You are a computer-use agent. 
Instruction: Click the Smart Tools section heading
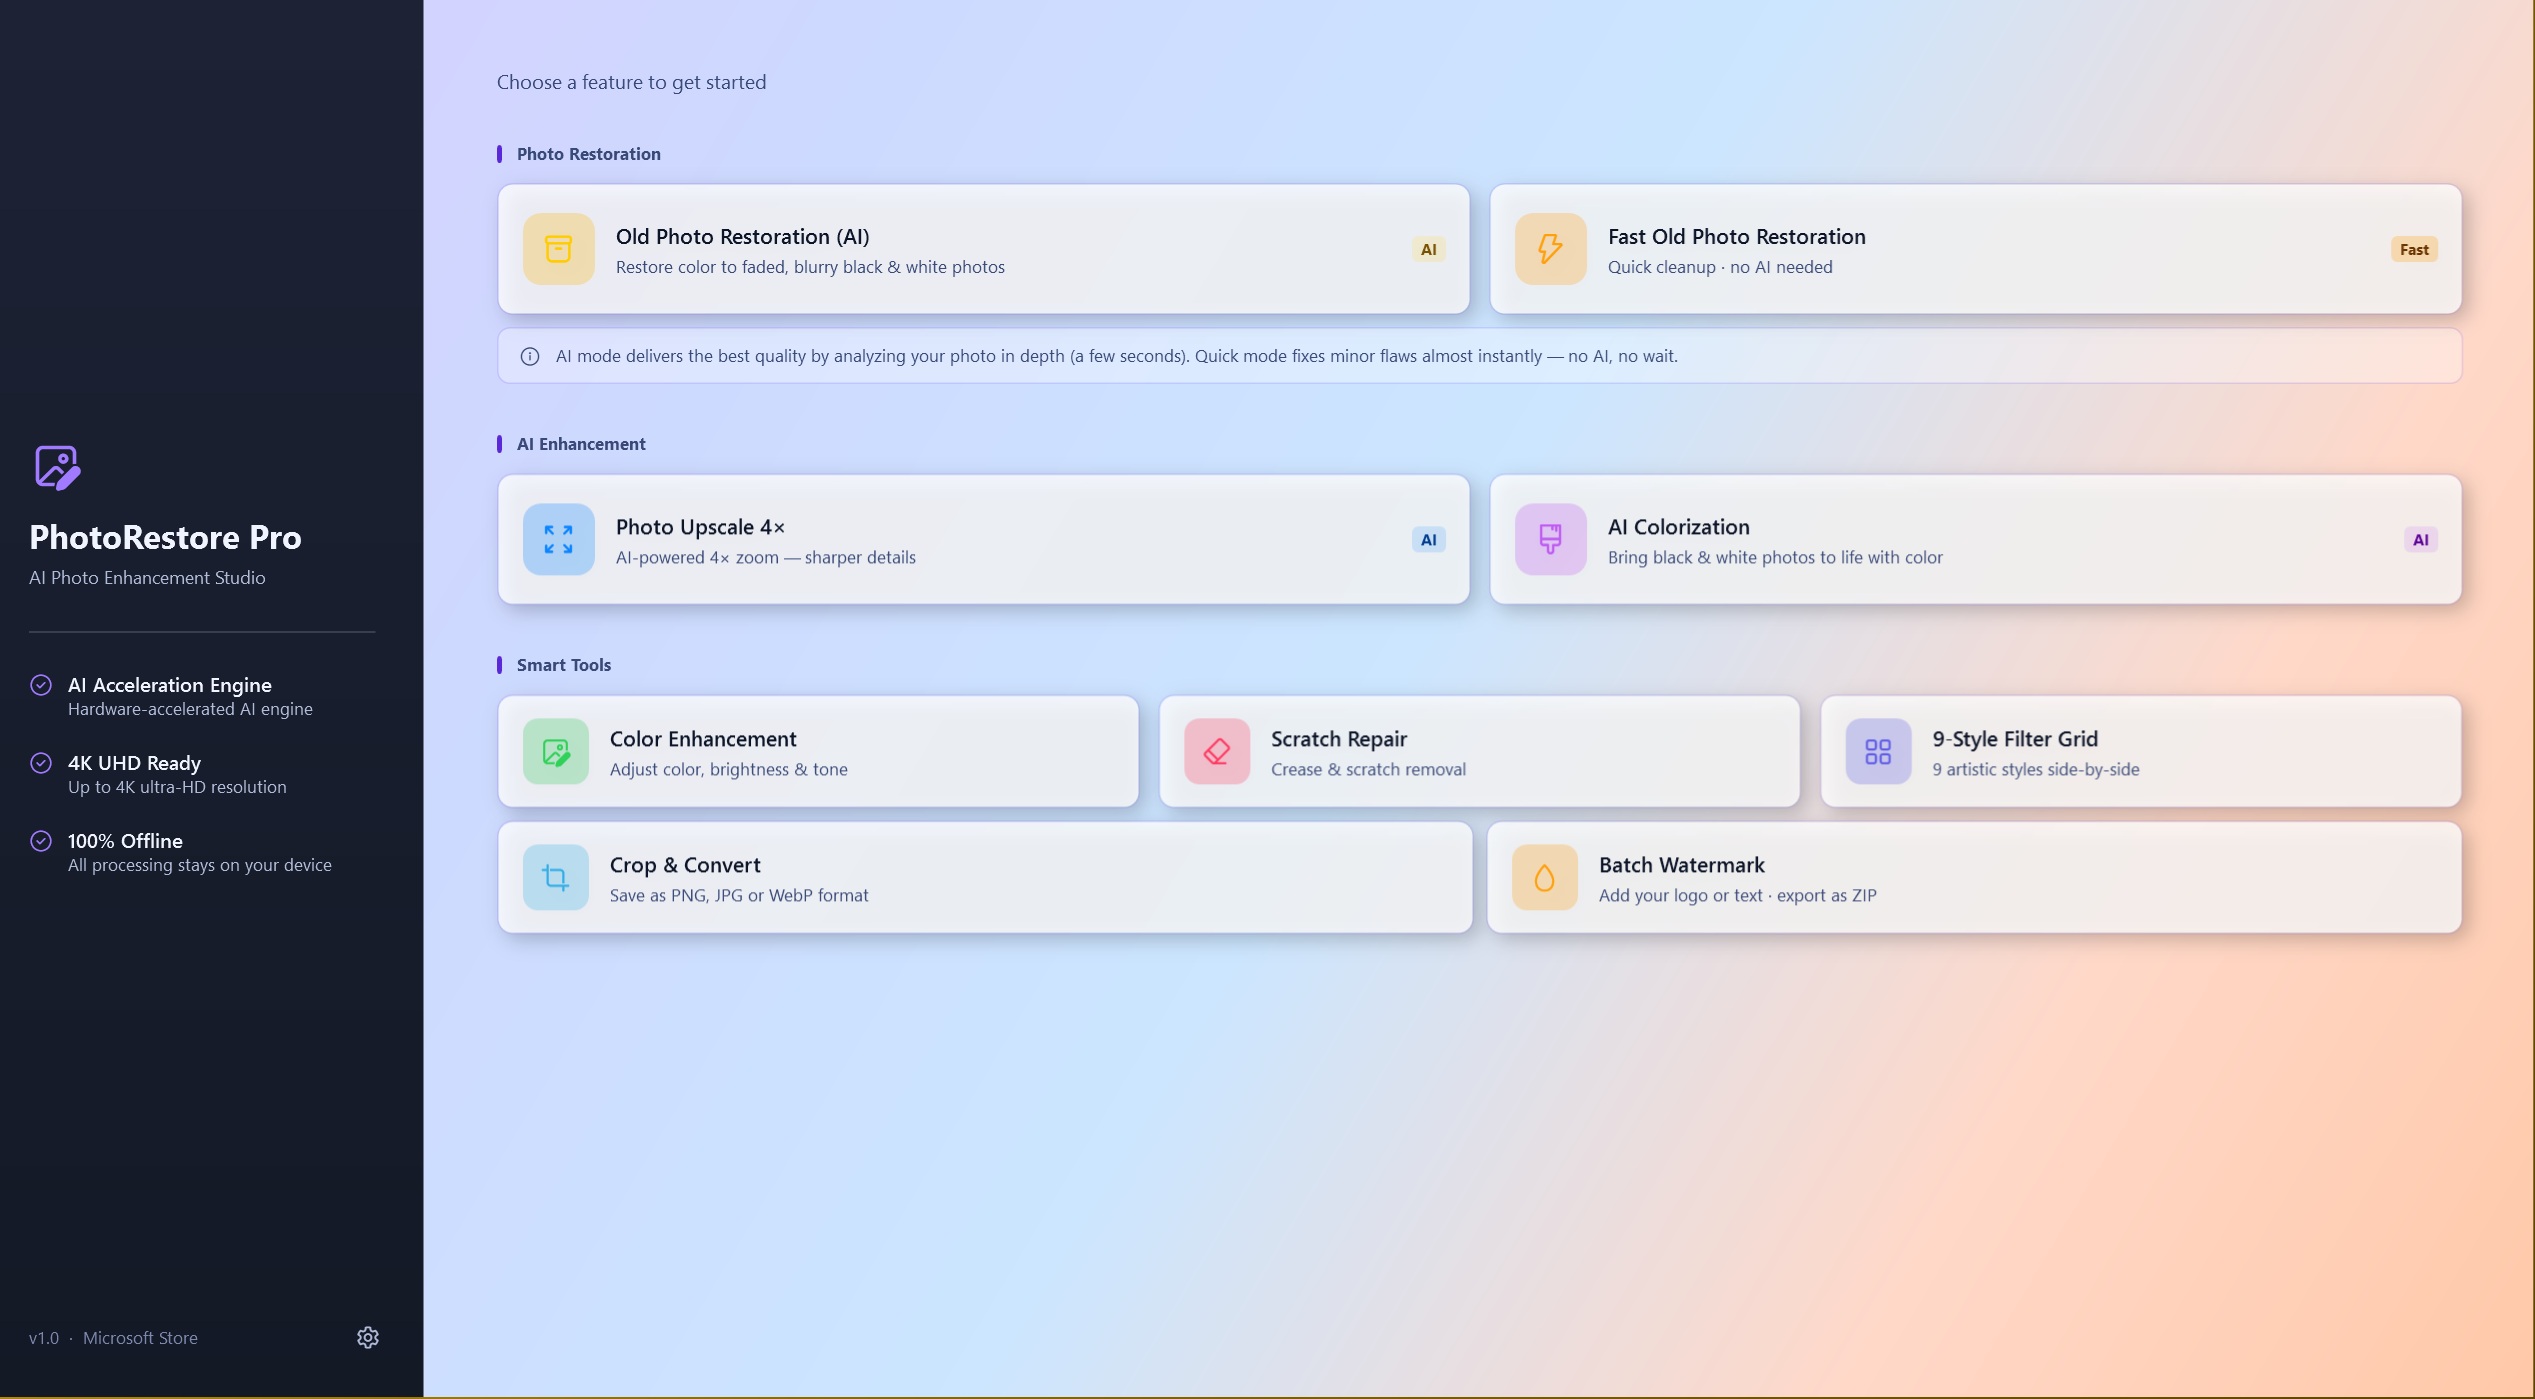pos(564,665)
